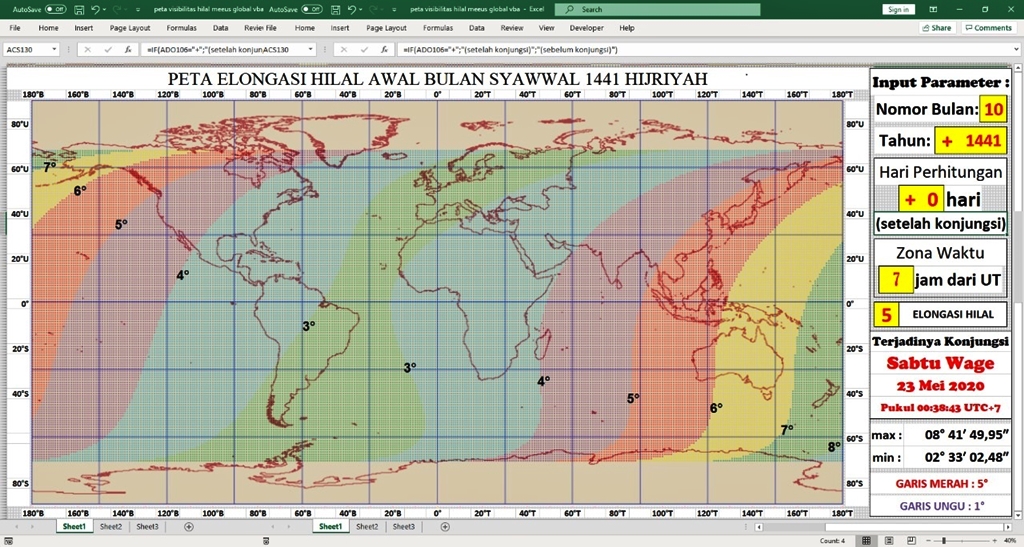Click the Cancel (X) formula icon in the left window
The height and width of the screenshot is (547, 1024).
click(x=88, y=50)
